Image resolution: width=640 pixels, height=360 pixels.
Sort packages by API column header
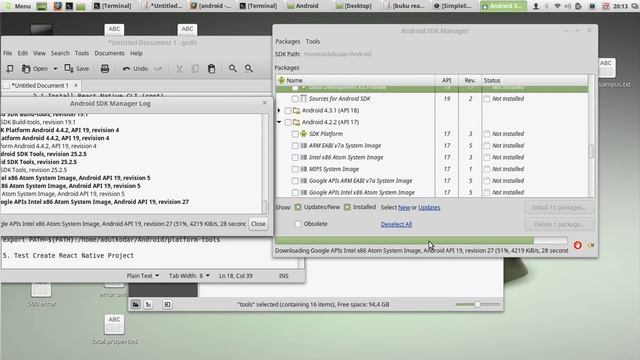point(447,80)
